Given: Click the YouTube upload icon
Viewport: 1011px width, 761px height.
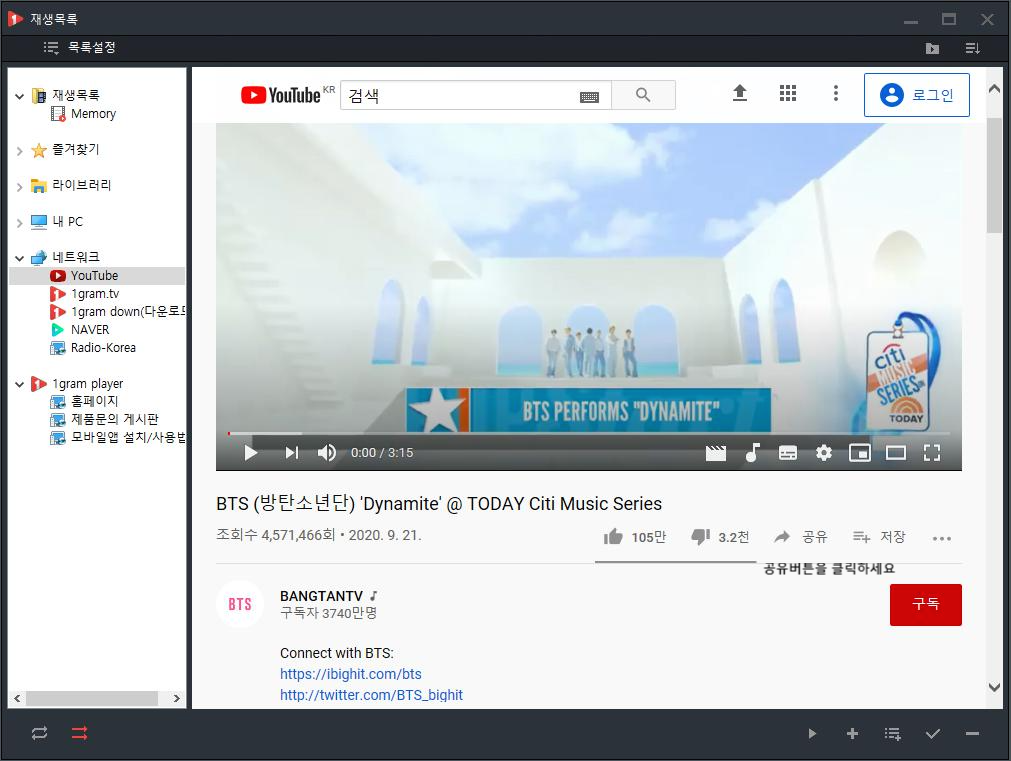Looking at the screenshot, I should pos(740,94).
